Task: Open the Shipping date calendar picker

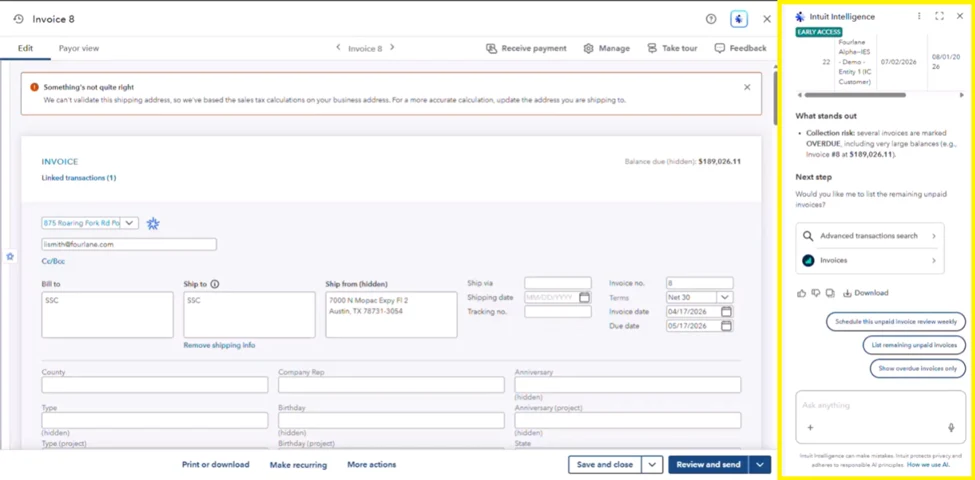Action: pos(584,297)
